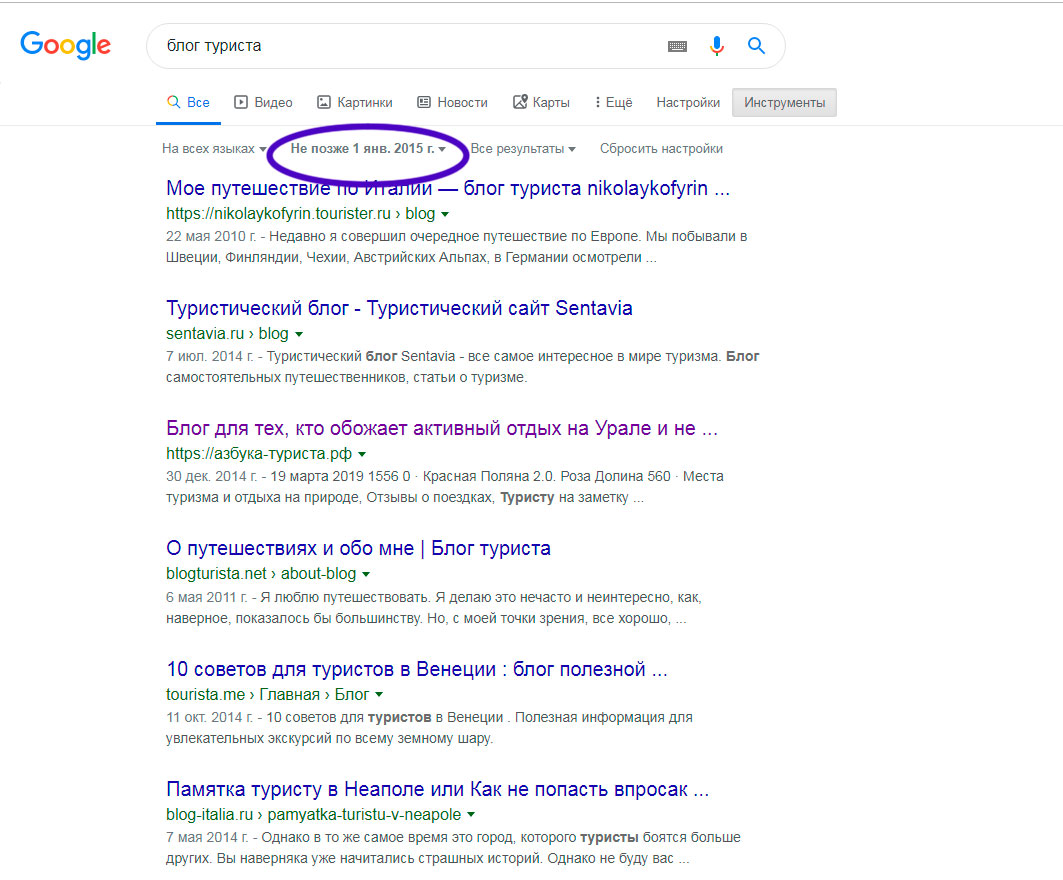Expand the Все результаты dropdown

point(523,148)
